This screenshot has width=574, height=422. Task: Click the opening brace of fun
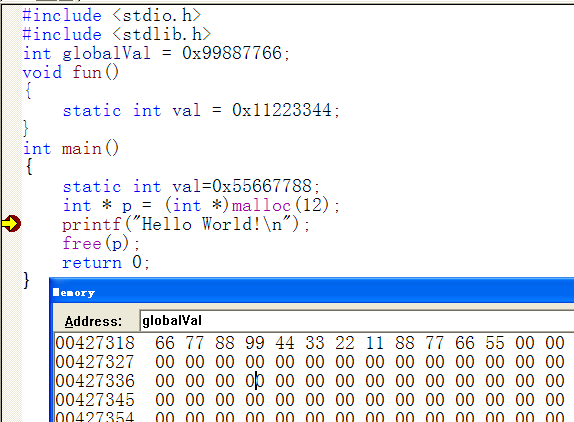[28, 90]
